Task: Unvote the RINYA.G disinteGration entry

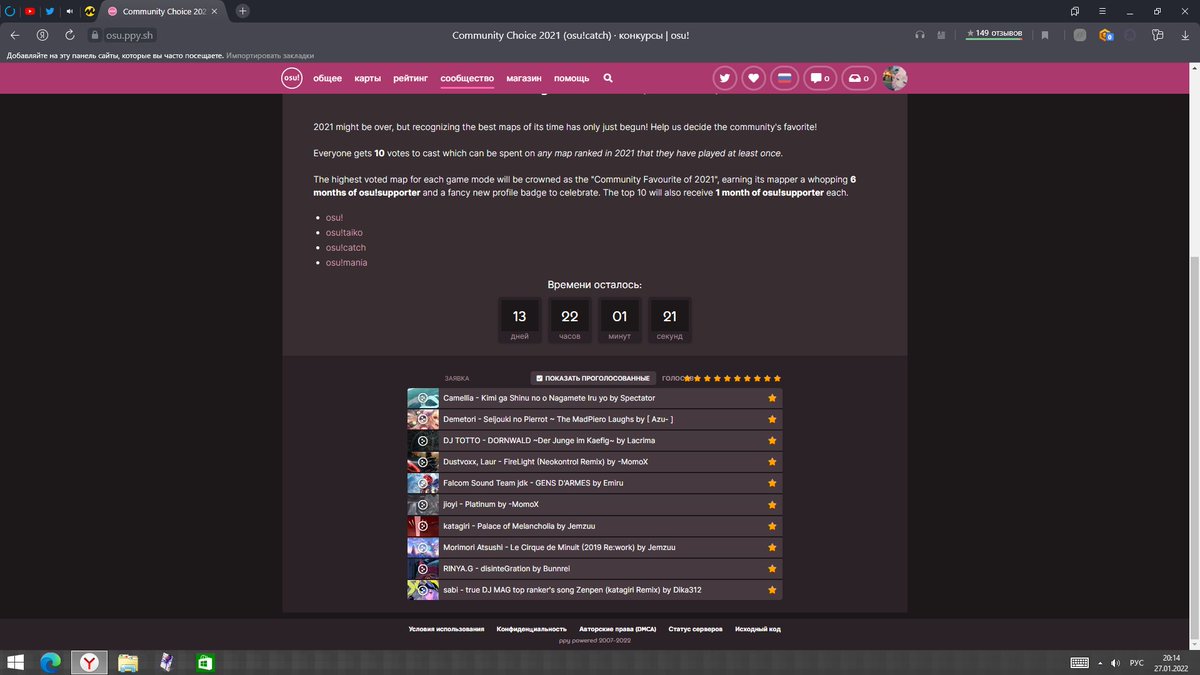Action: (772, 568)
